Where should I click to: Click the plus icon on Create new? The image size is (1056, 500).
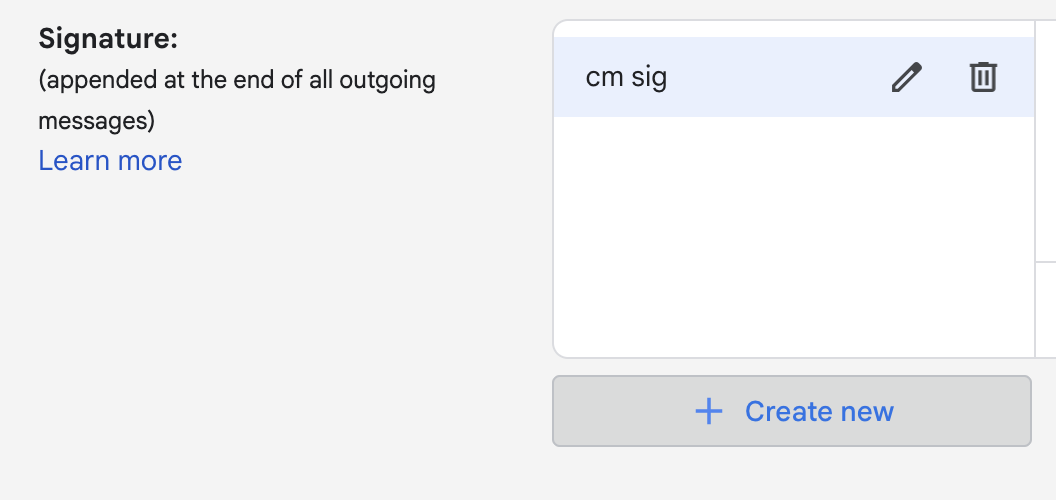tap(708, 411)
